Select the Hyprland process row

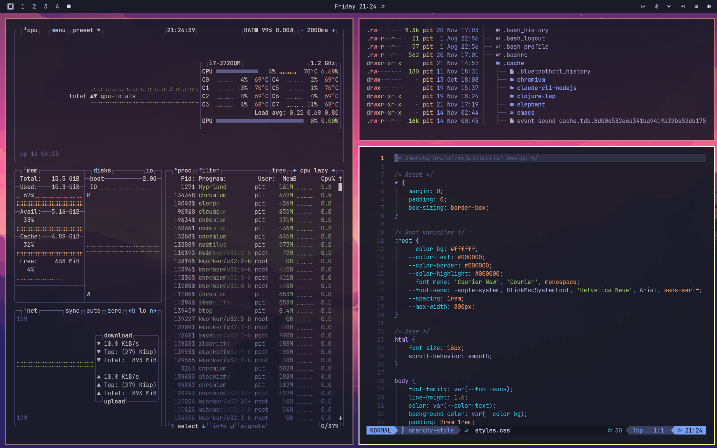coord(254,187)
